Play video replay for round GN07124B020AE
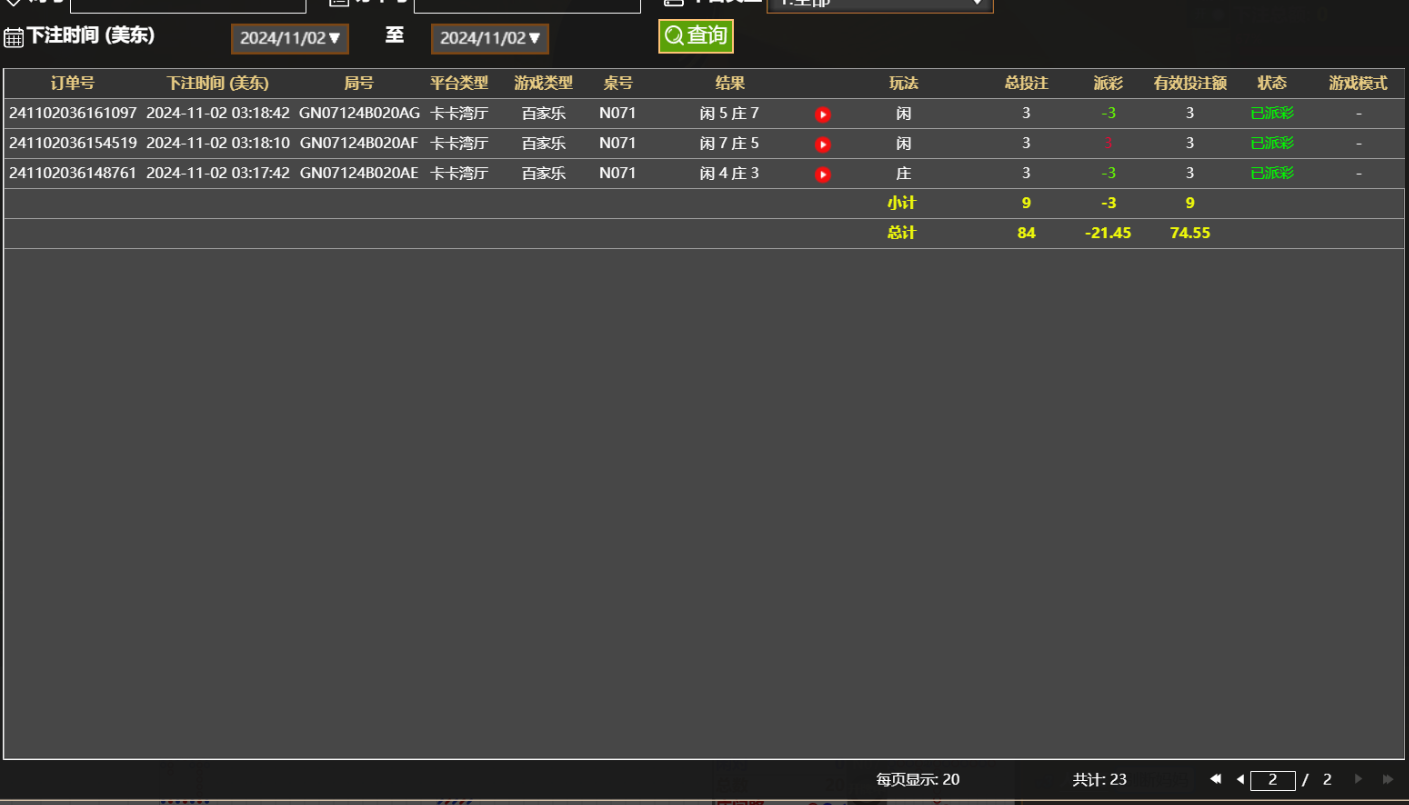 pos(822,175)
